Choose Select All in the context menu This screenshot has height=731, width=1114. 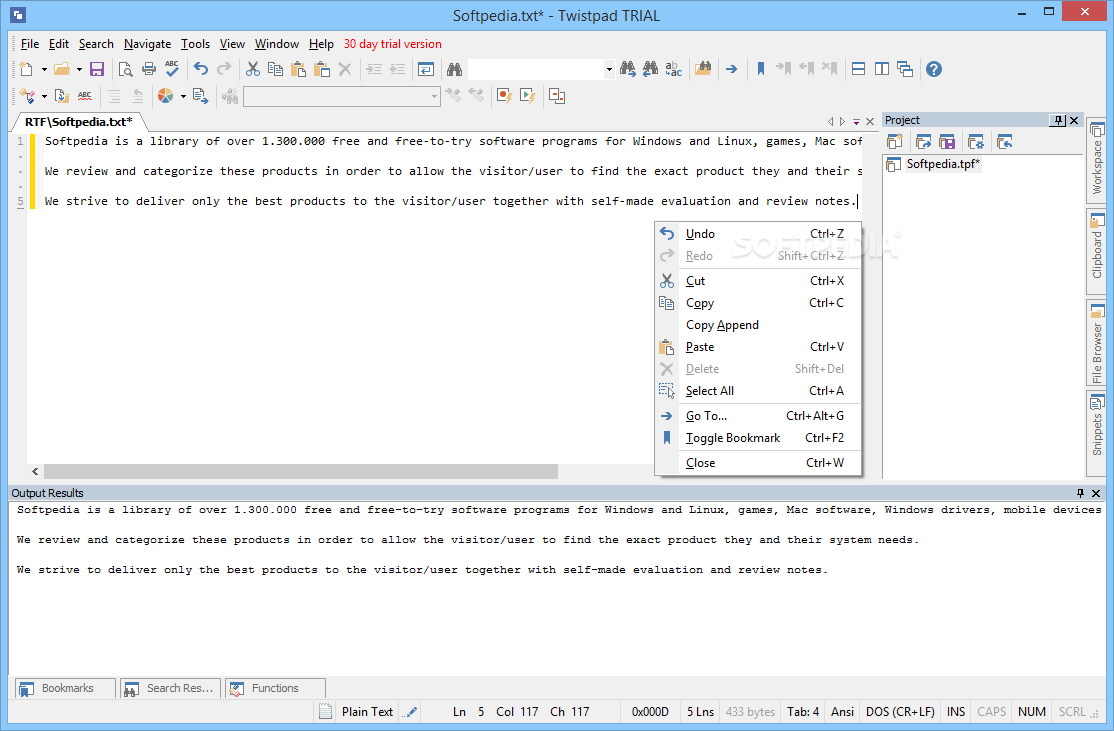pyautogui.click(x=758, y=391)
